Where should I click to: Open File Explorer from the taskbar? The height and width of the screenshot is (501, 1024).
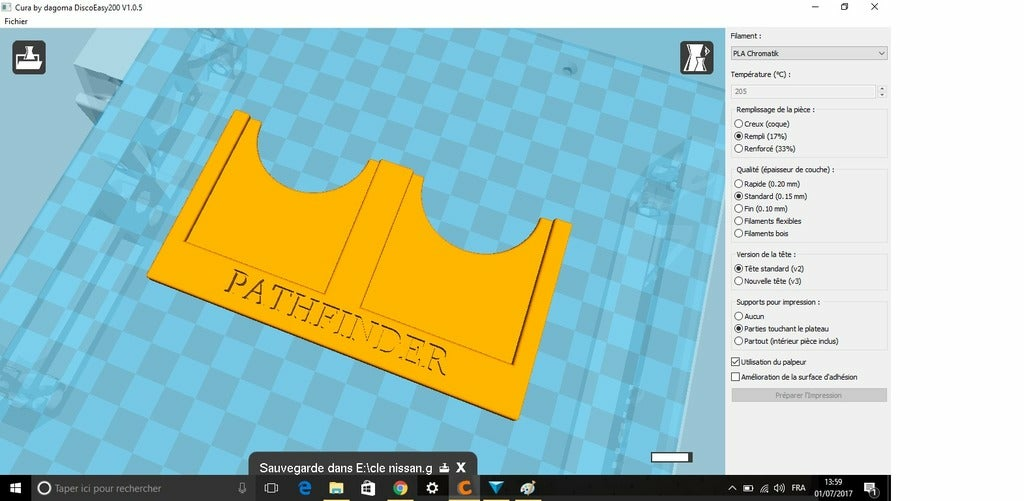click(336, 488)
